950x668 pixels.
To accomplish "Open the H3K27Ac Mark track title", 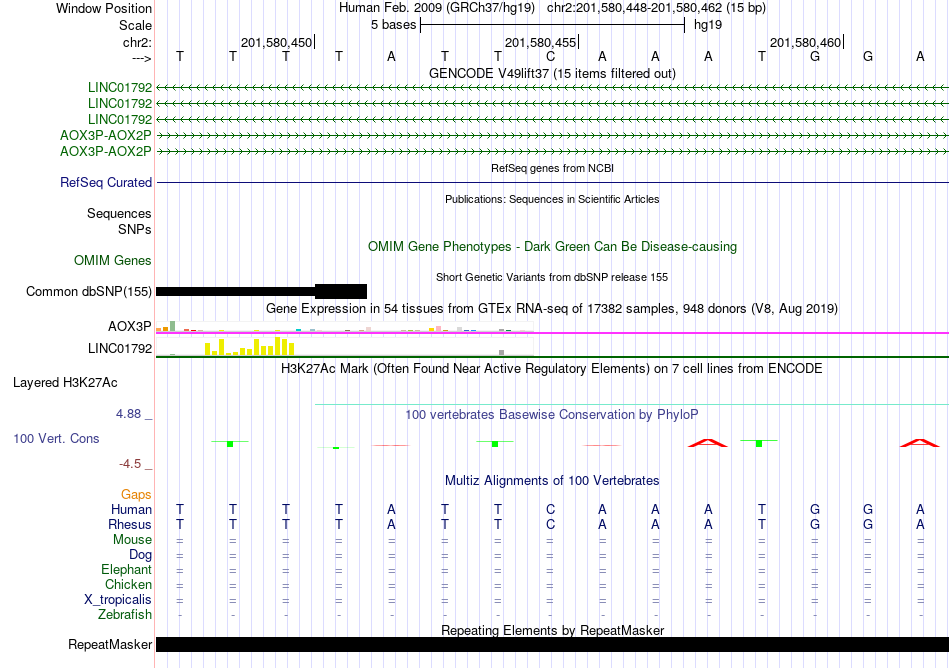I will [x=552, y=369].
